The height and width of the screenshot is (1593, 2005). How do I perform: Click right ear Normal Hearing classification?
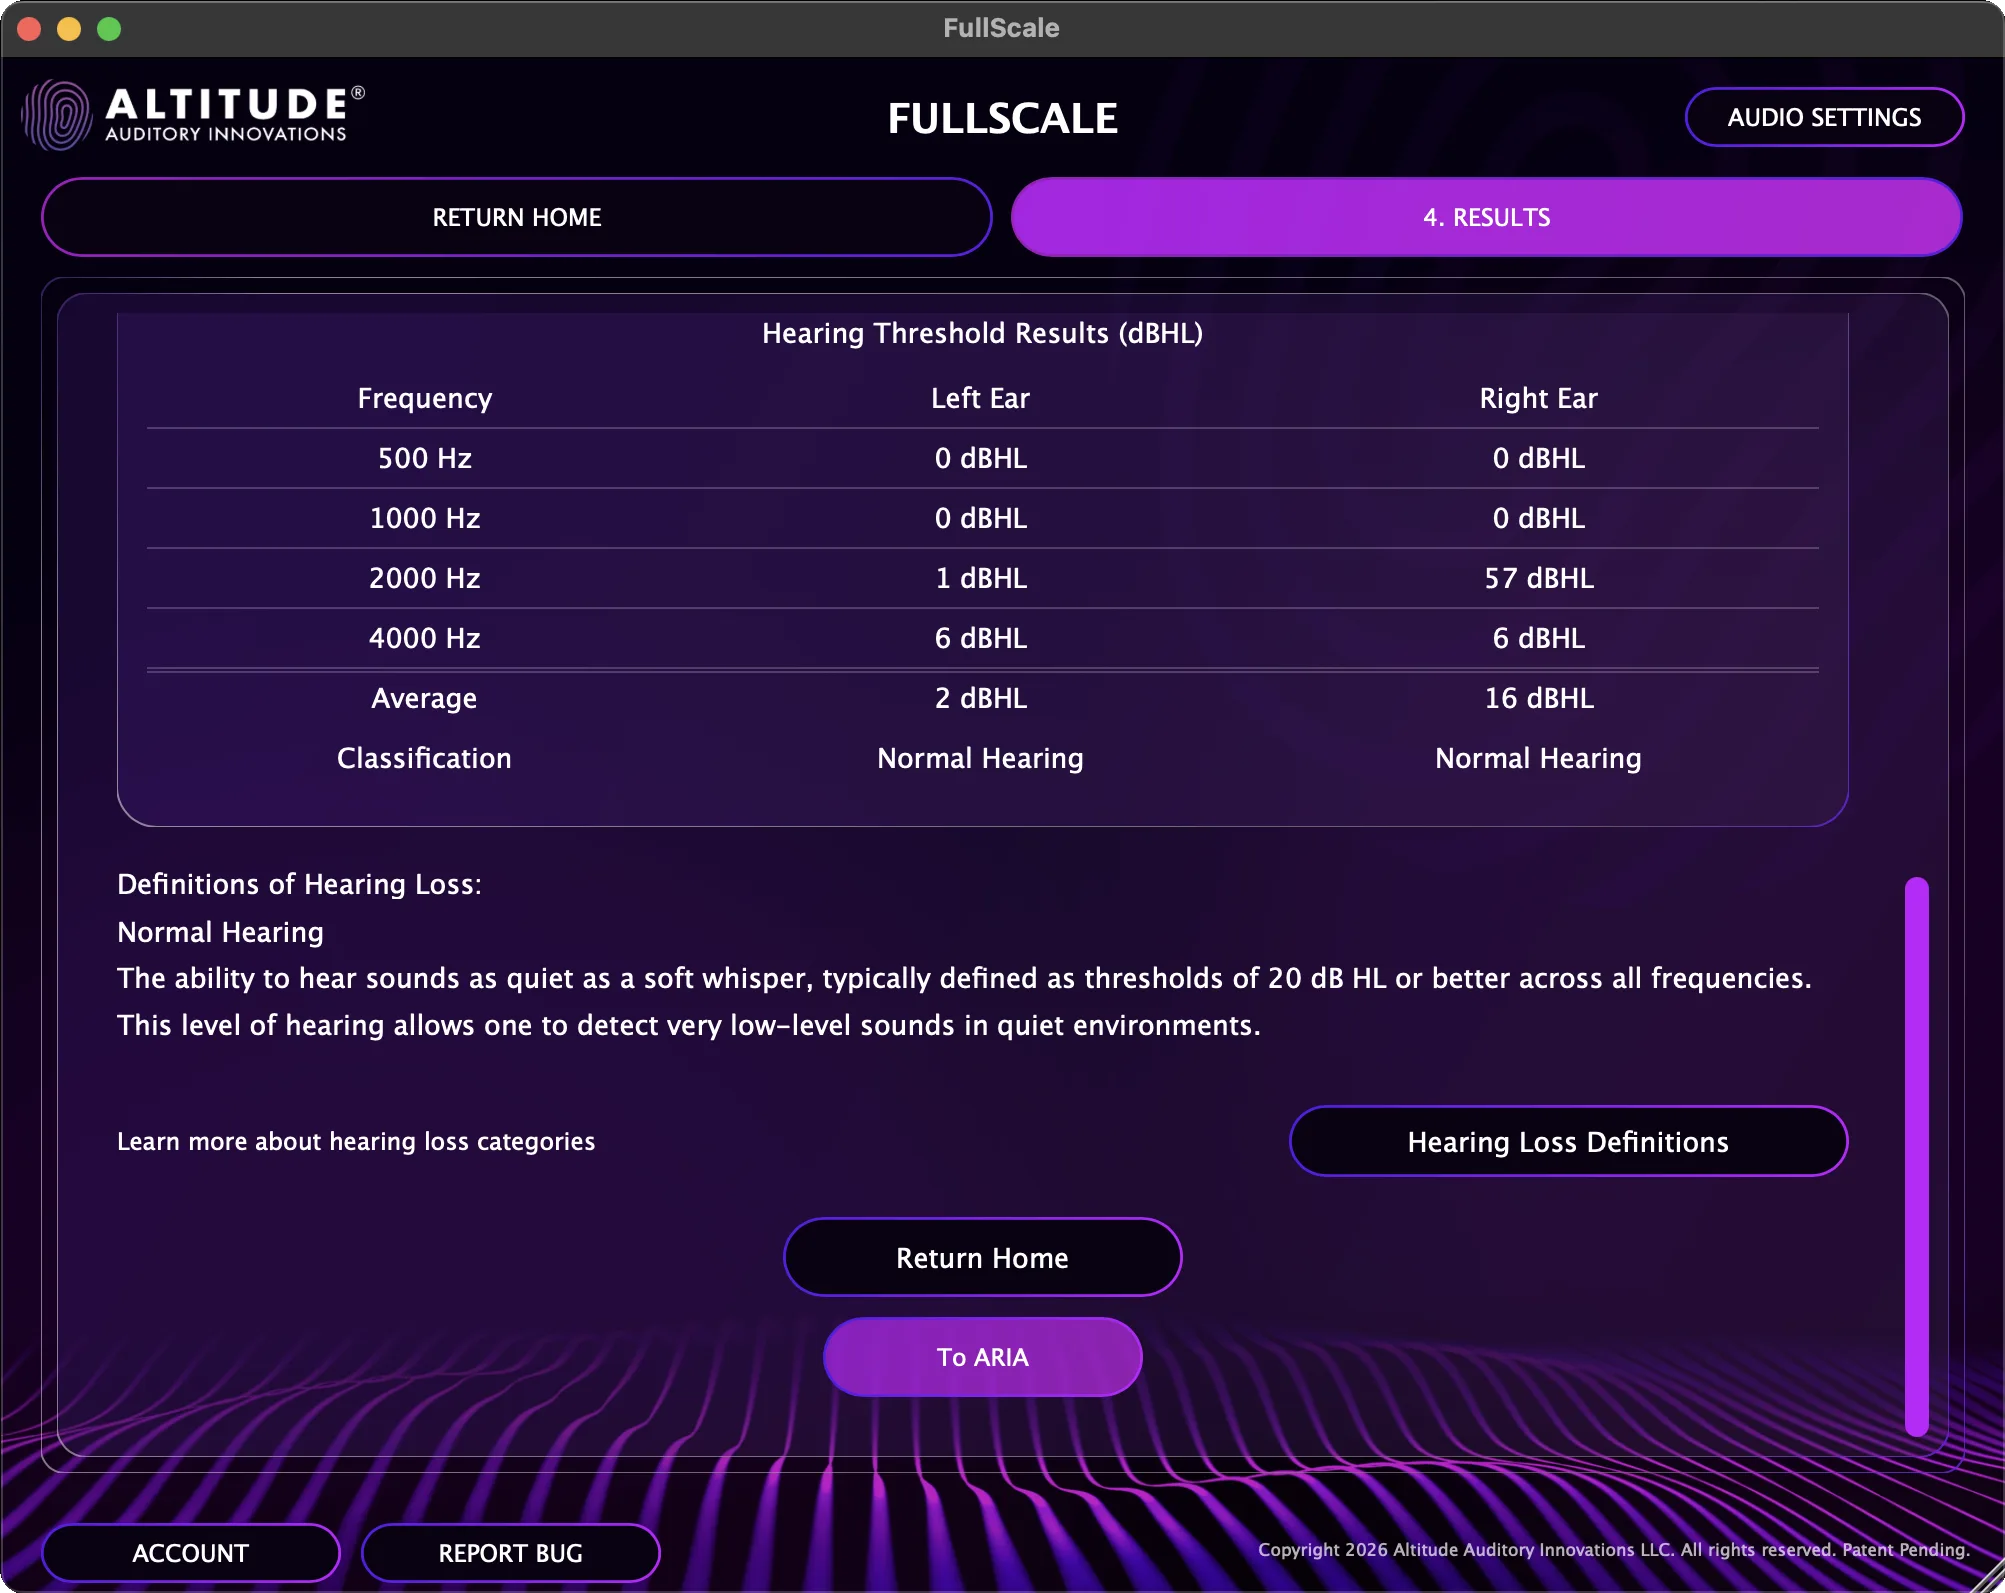(x=1538, y=758)
